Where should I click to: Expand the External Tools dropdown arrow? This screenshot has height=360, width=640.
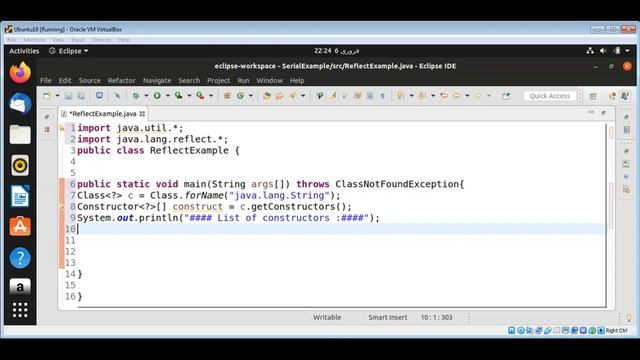pos(211,96)
